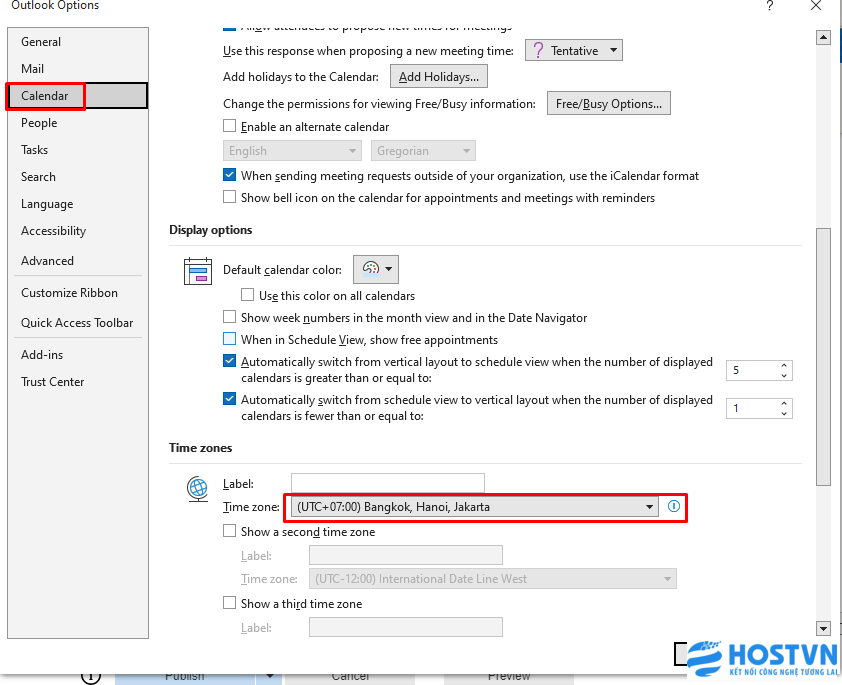The width and height of the screenshot is (842, 685).
Task: Increase the fewer-than-or-equal calendar count of 1
Action: [x=784, y=403]
